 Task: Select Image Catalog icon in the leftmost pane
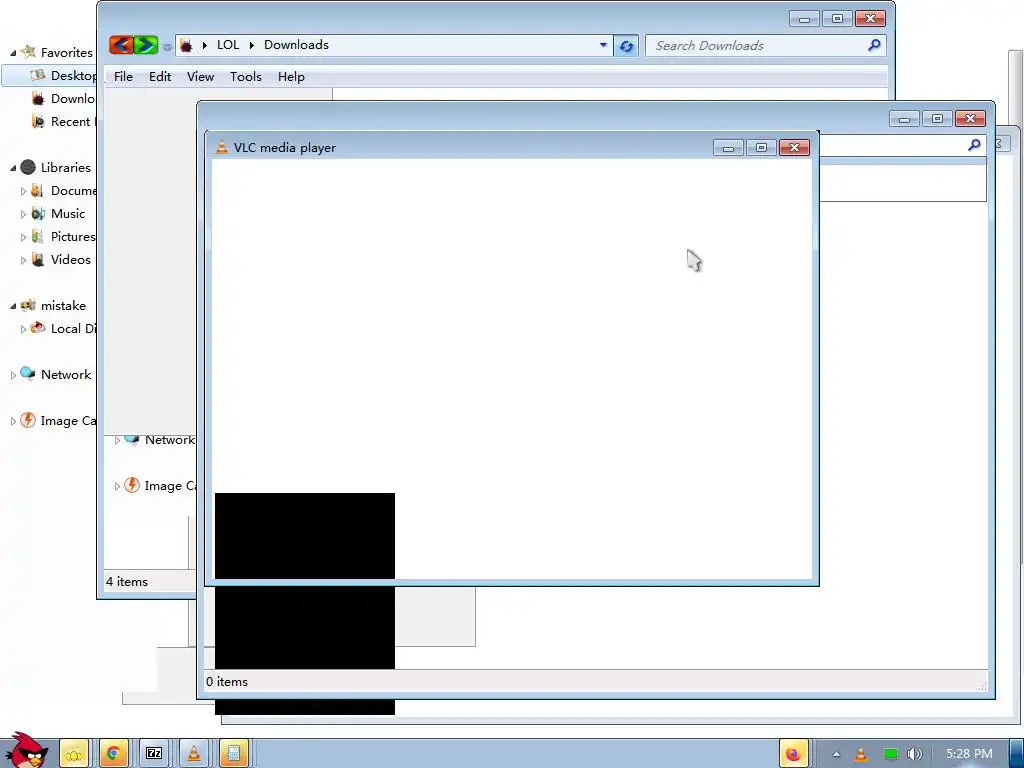[x=28, y=420]
